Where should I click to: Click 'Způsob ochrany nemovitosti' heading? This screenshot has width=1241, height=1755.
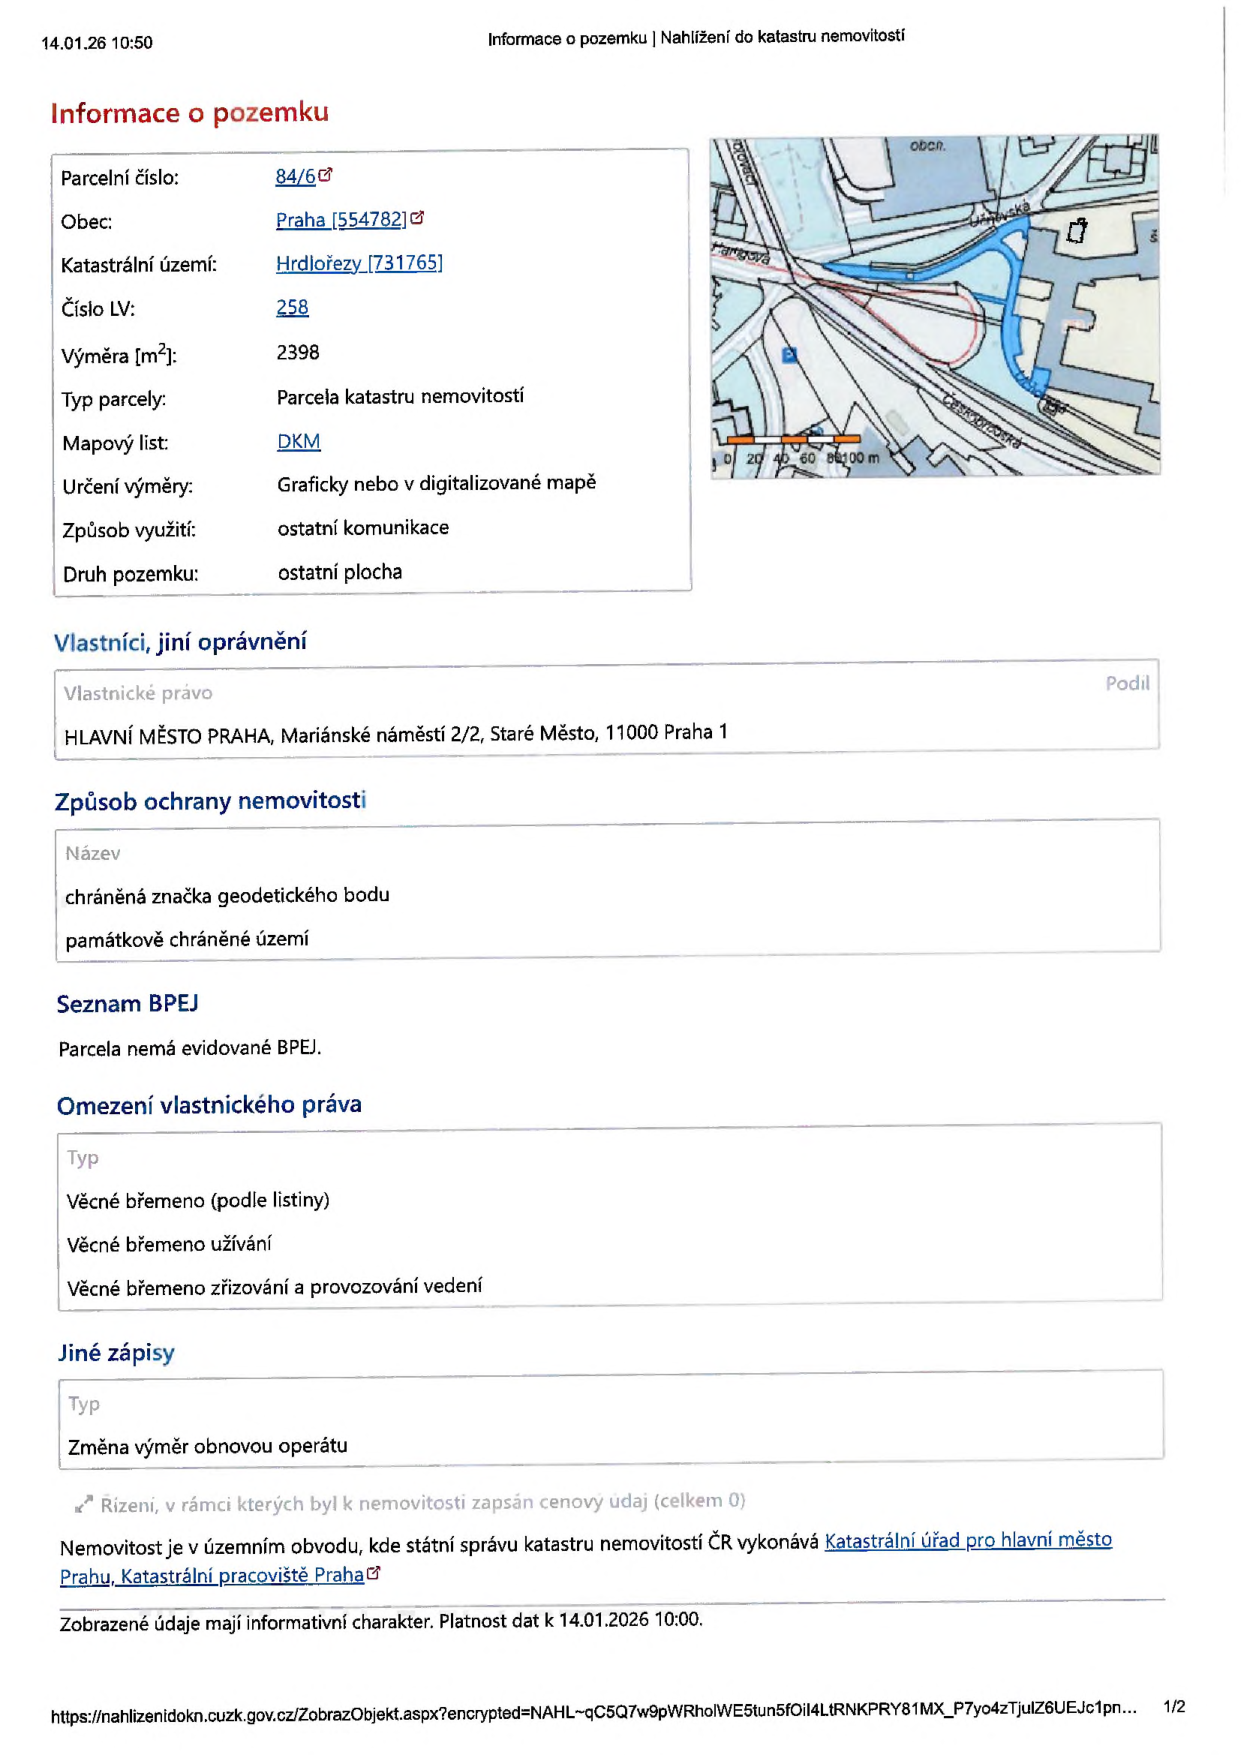[x=210, y=801]
